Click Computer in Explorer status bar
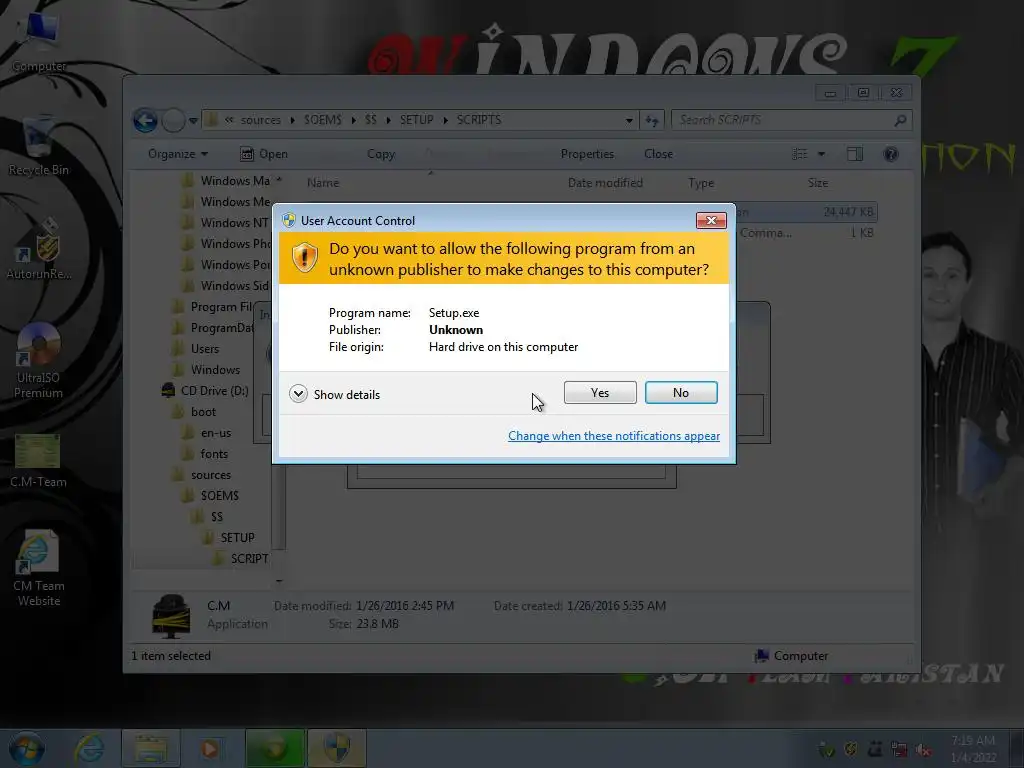Viewport: 1024px width, 768px height. coord(792,656)
